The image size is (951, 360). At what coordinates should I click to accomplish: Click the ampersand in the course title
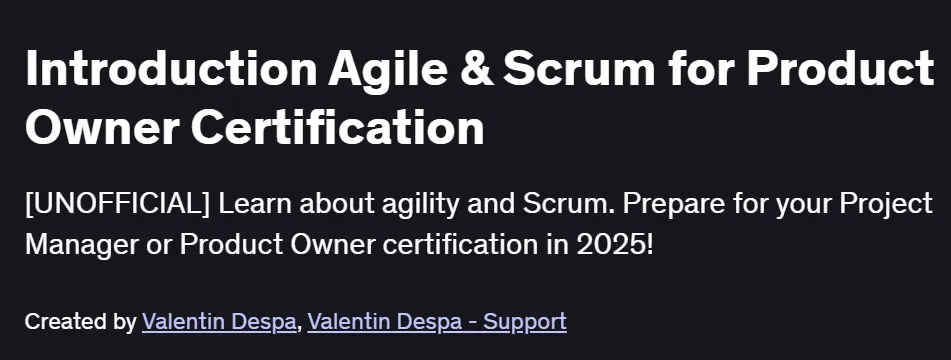coord(474,69)
